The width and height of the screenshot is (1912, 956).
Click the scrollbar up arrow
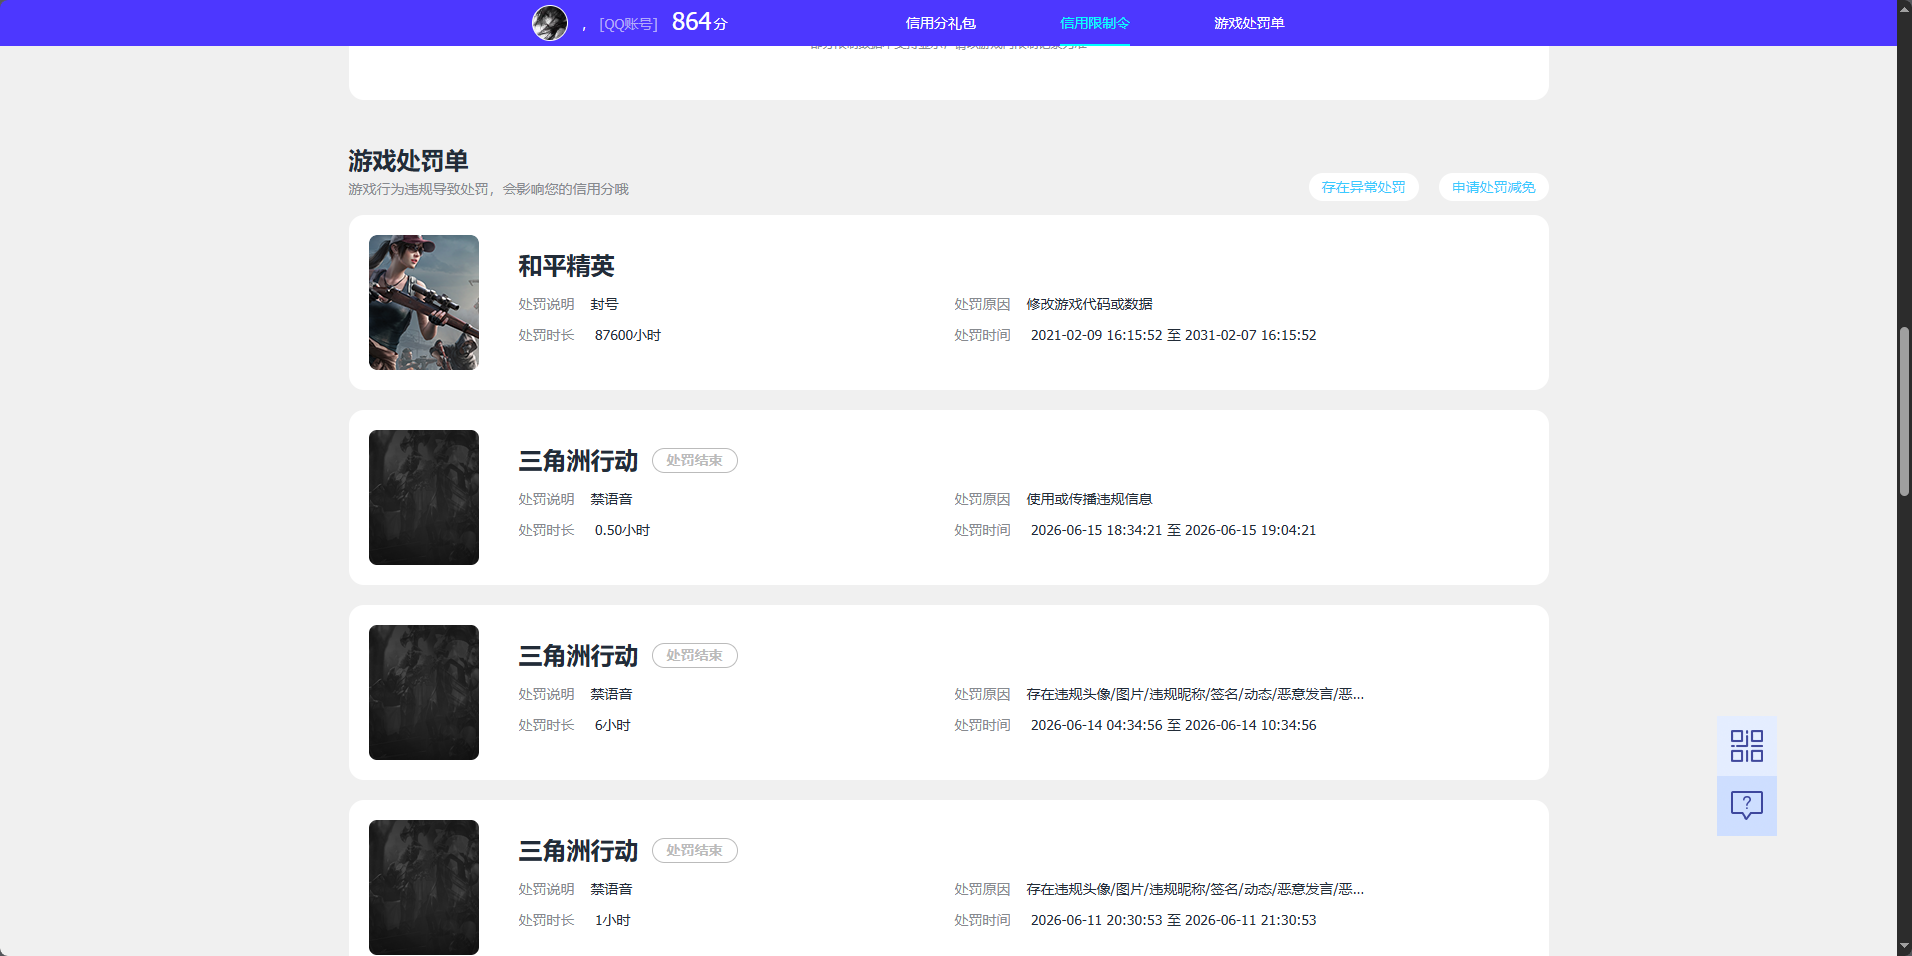(x=1904, y=8)
